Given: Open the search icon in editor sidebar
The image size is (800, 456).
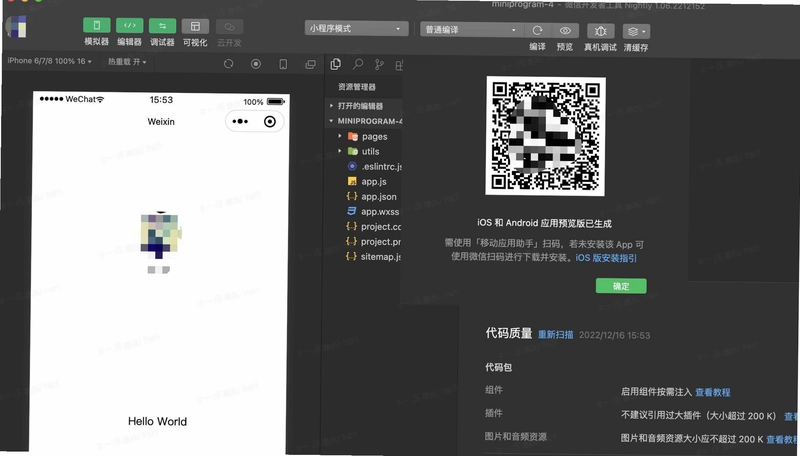Looking at the screenshot, I should 358,64.
